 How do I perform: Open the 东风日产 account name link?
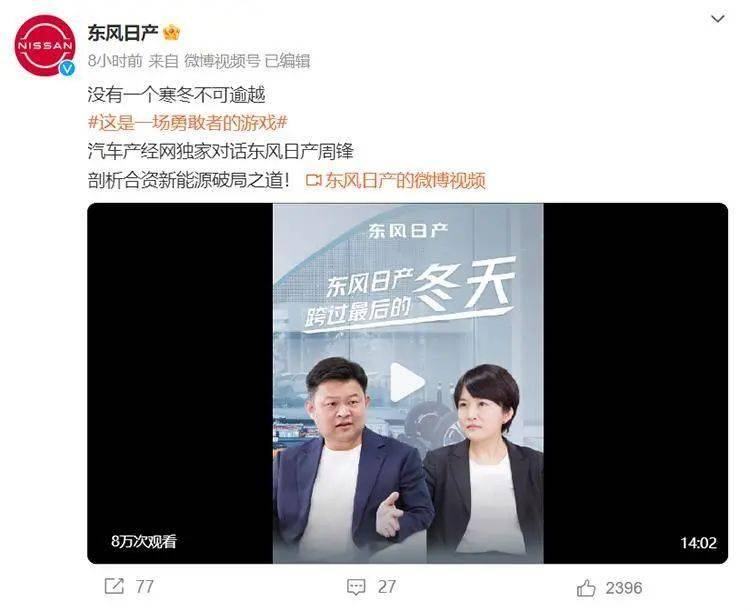tap(122, 33)
